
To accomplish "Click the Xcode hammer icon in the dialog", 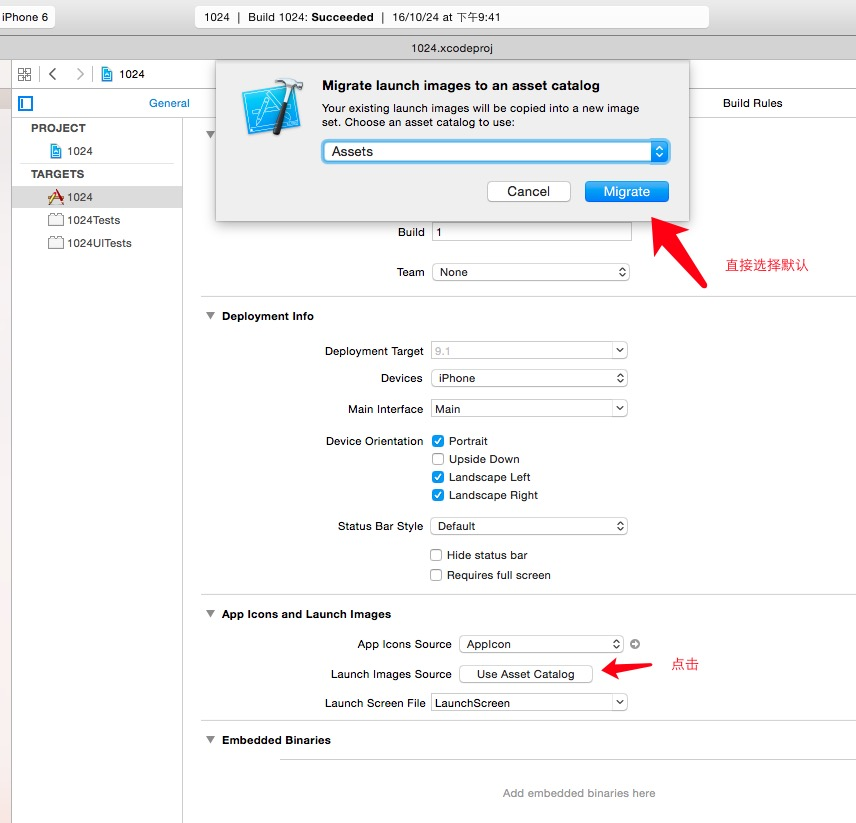I will coord(273,106).
